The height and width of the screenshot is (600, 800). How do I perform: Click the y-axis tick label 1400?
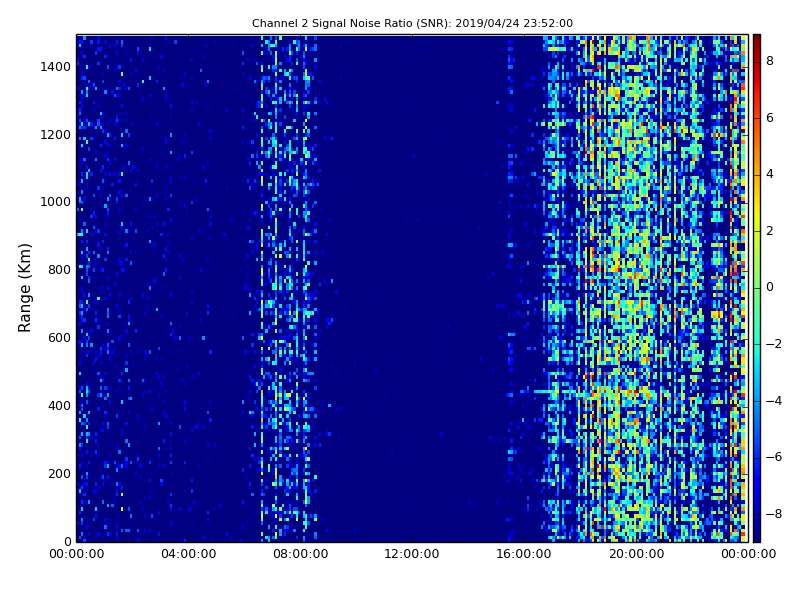coord(56,67)
